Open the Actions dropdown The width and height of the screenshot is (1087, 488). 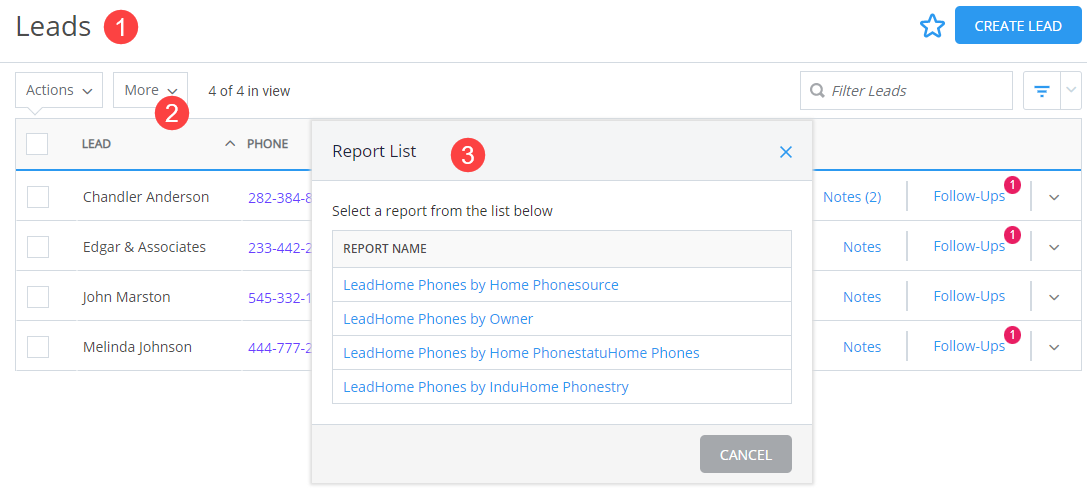click(x=59, y=90)
